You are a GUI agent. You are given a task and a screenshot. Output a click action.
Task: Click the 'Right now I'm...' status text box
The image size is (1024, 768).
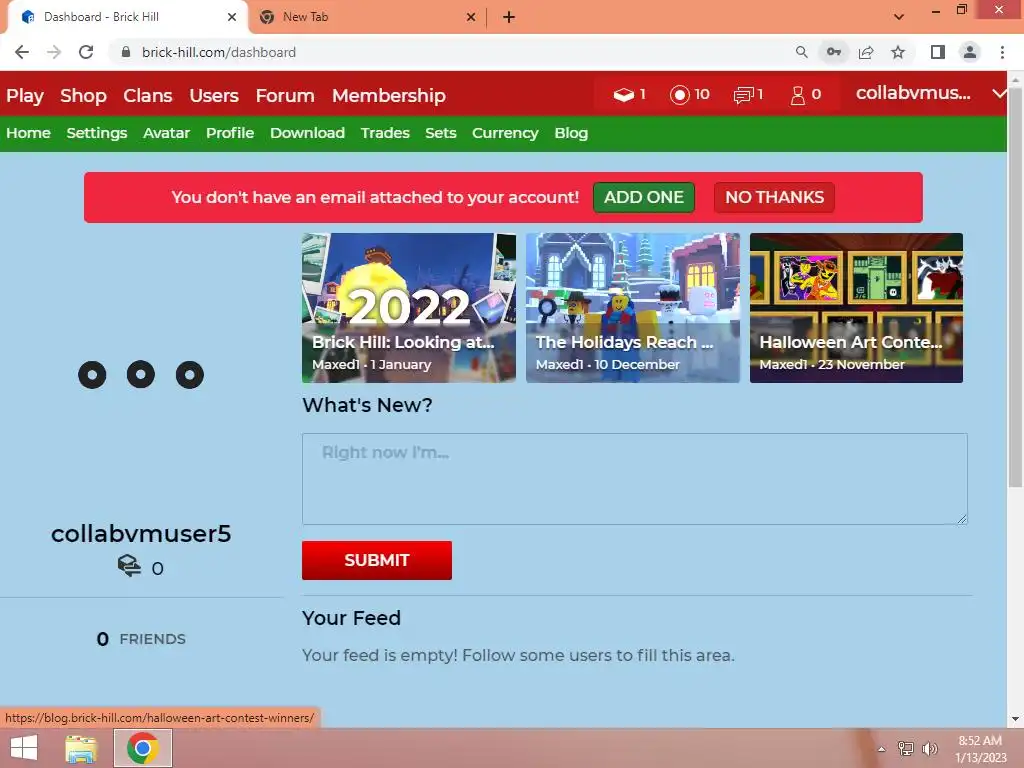(635, 479)
